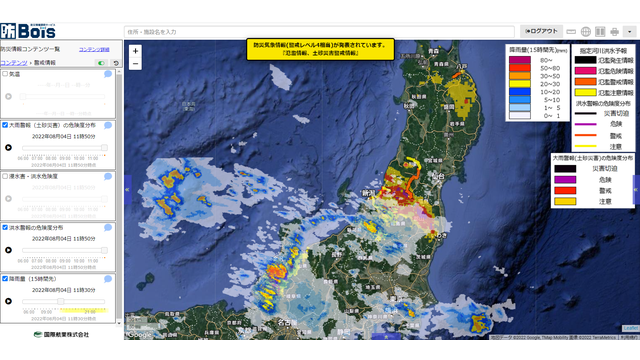Click the 氾濫注意情報 yellow legend swatch
The height and width of the screenshot is (360, 640).
(x=585, y=93)
